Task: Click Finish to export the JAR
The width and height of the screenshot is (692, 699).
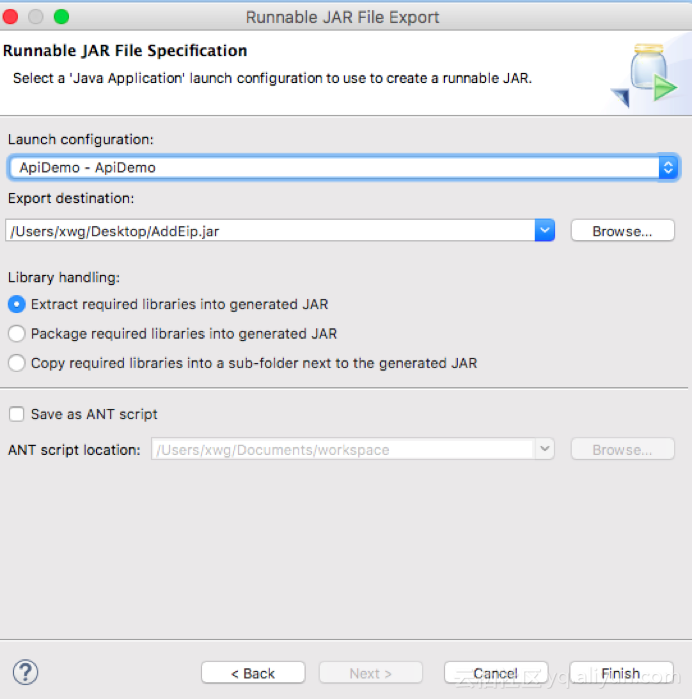Action: point(621,673)
